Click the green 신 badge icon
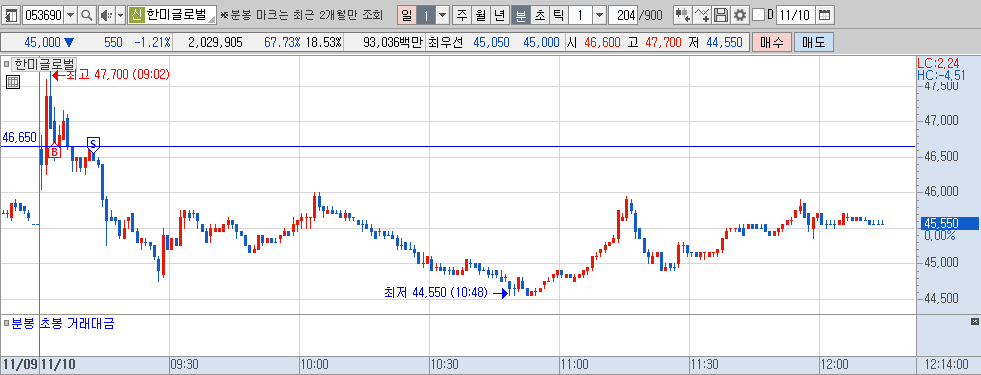The height and width of the screenshot is (375, 981). [136, 14]
